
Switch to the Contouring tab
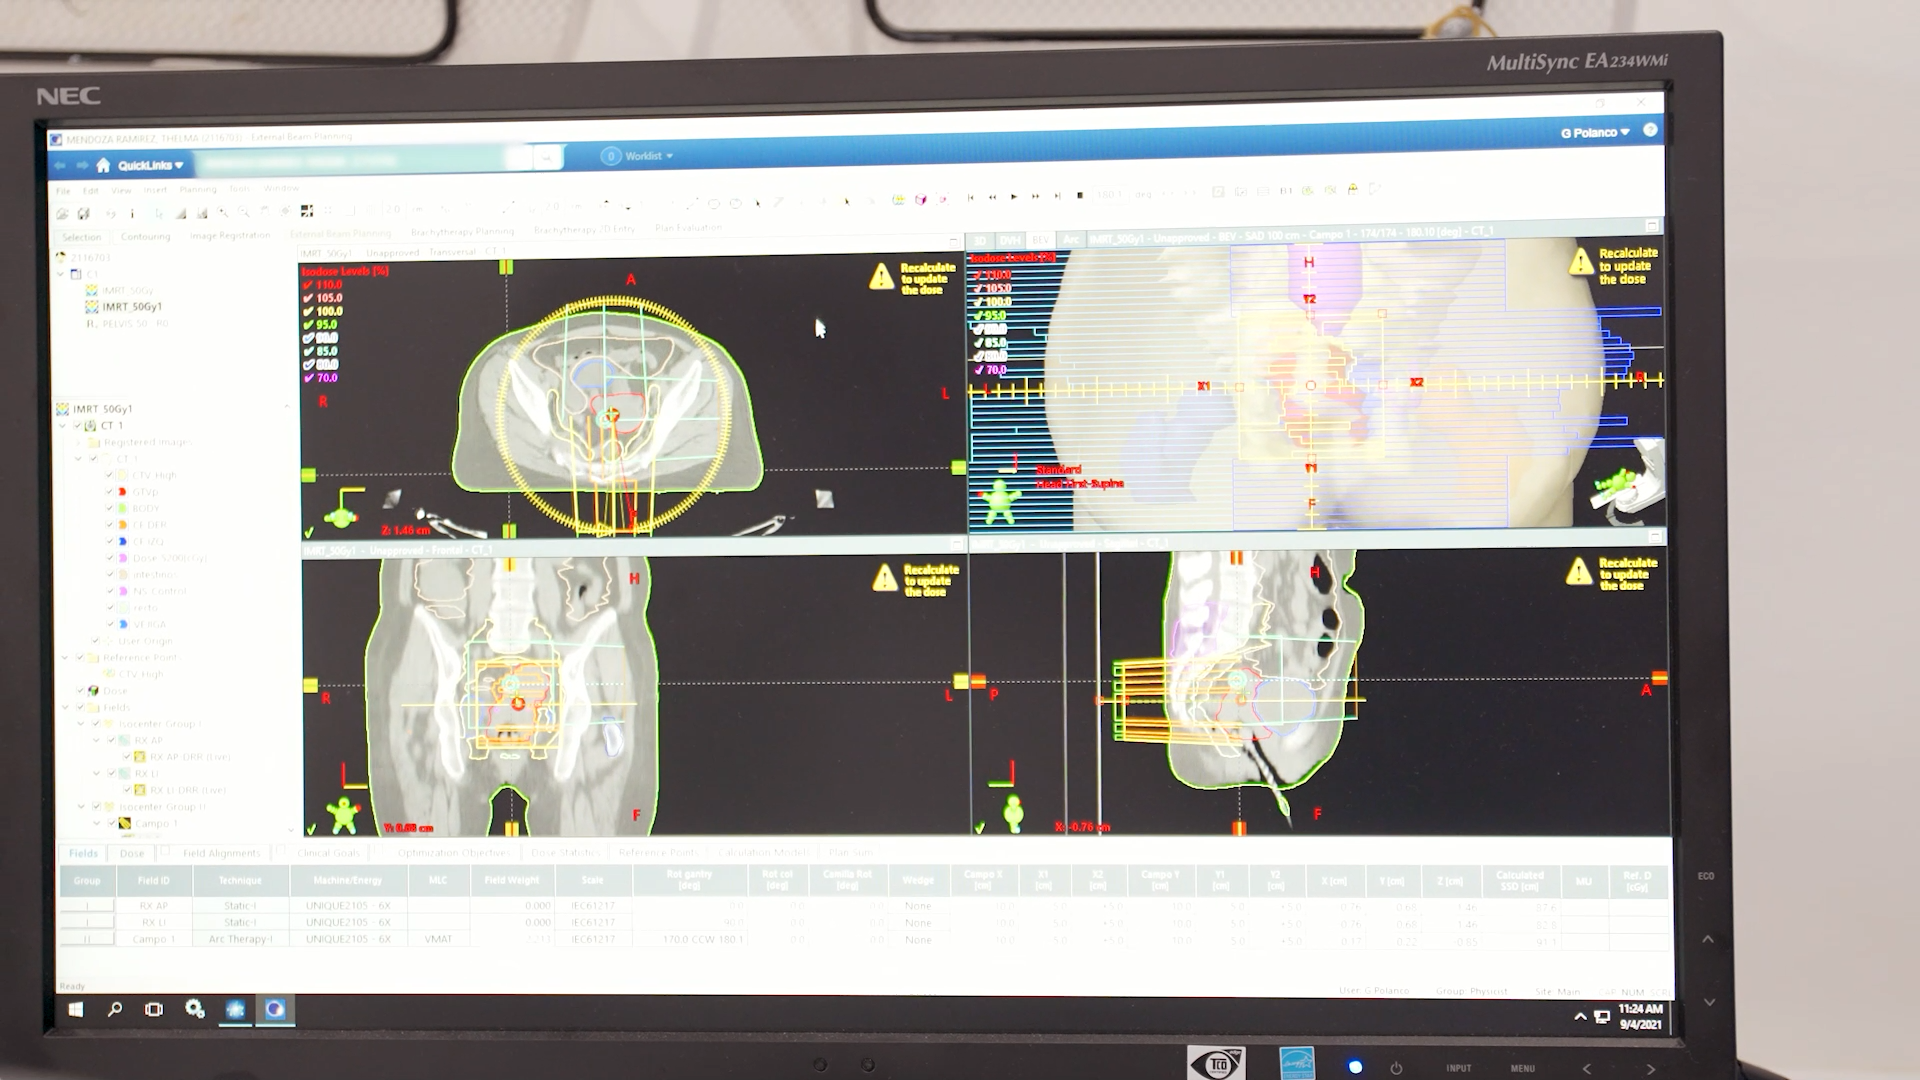click(145, 237)
